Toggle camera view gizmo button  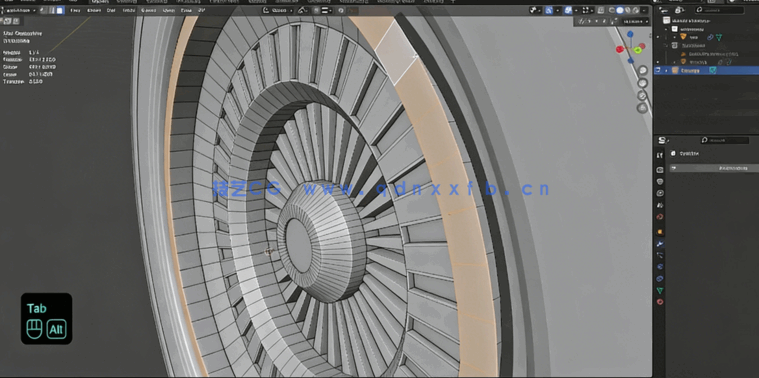pyautogui.click(x=642, y=96)
